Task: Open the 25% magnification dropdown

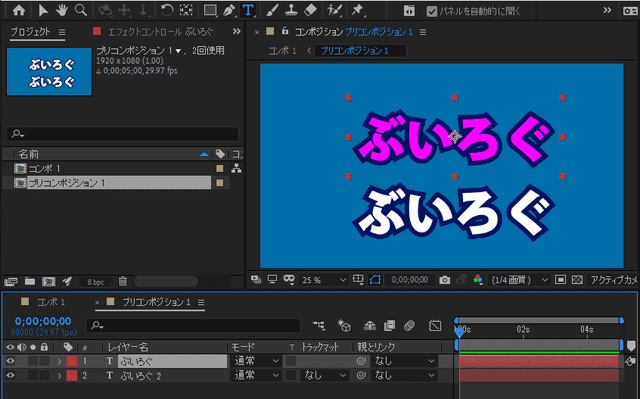Action: 324,280
